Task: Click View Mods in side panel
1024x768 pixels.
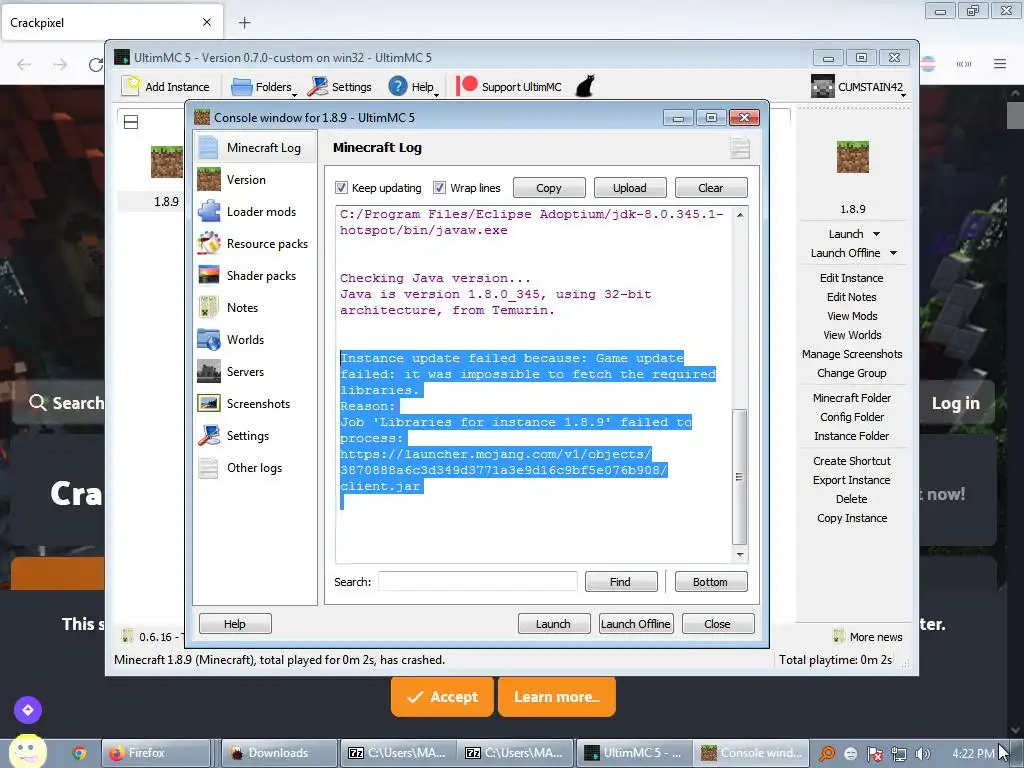Action: (852, 315)
